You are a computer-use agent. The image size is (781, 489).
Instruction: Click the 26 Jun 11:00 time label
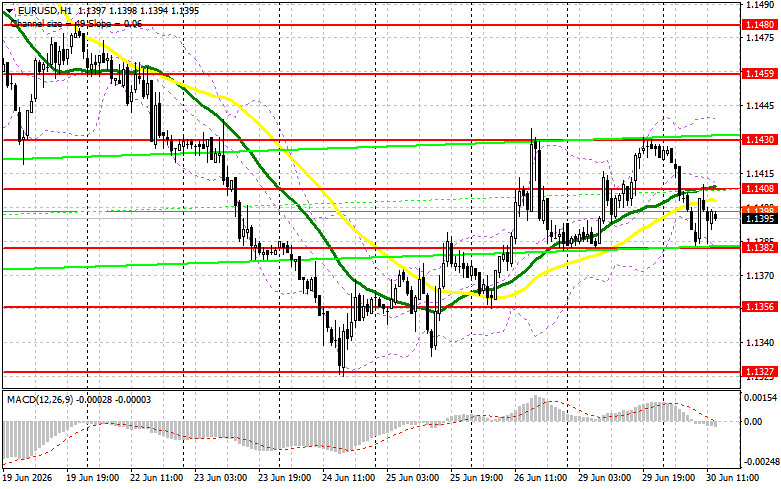[x=540, y=478]
